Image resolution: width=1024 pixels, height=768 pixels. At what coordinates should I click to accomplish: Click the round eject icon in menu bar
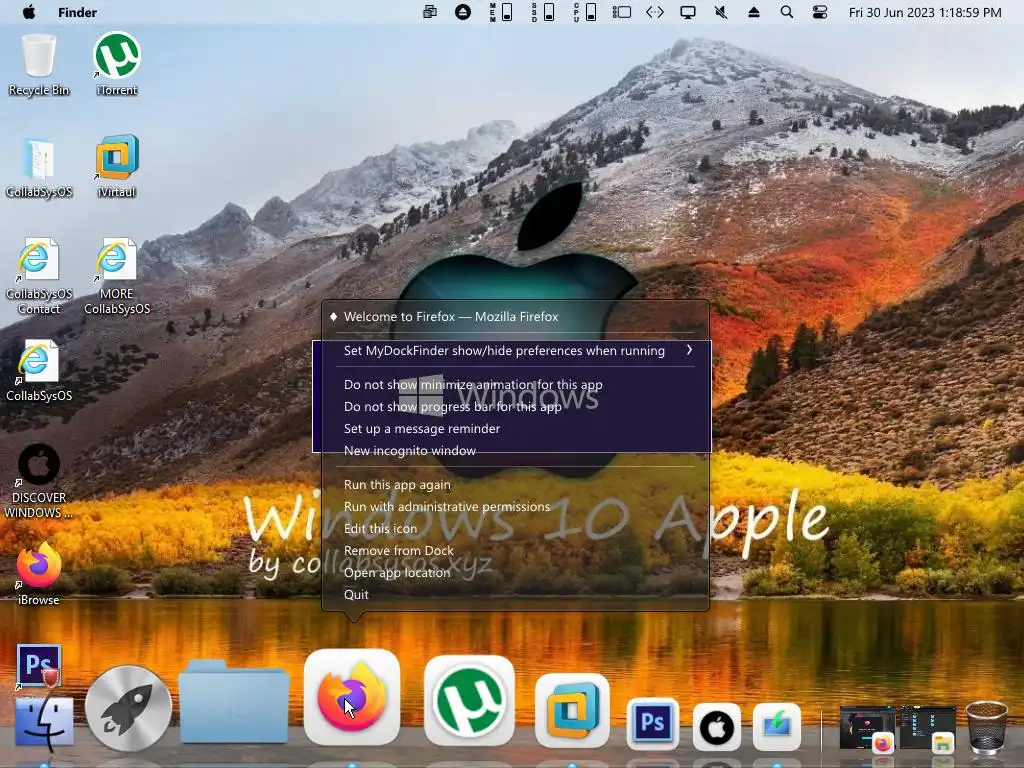462,12
